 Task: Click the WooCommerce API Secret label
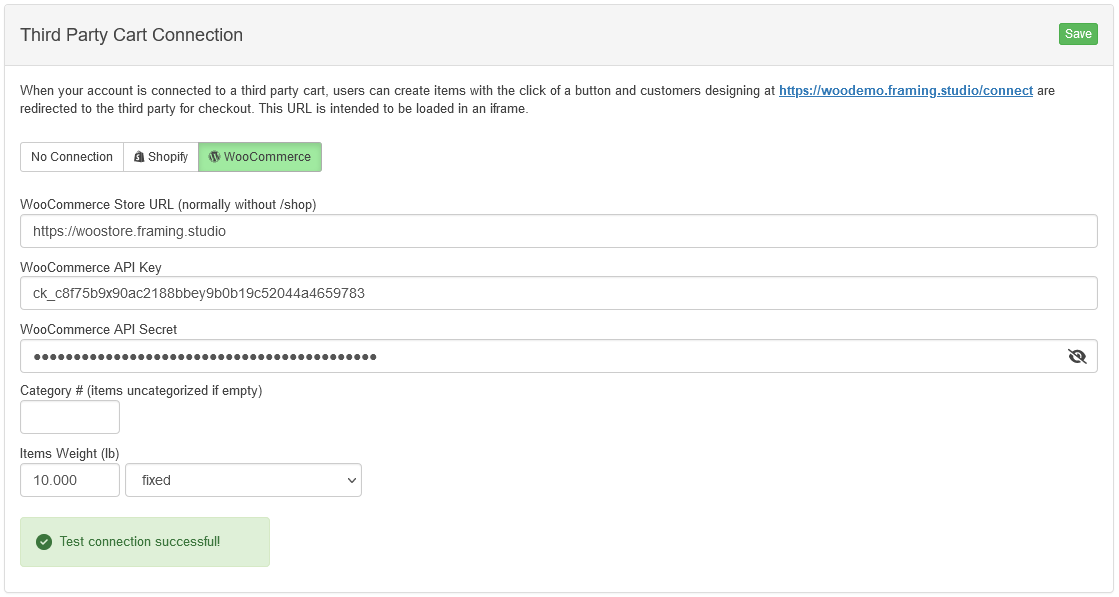98,330
